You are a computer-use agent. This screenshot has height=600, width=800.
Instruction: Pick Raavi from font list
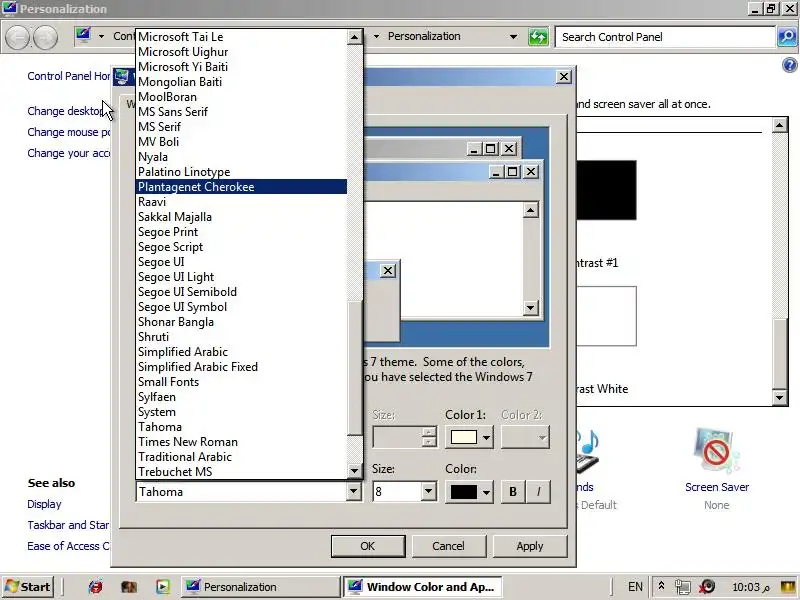click(x=242, y=202)
